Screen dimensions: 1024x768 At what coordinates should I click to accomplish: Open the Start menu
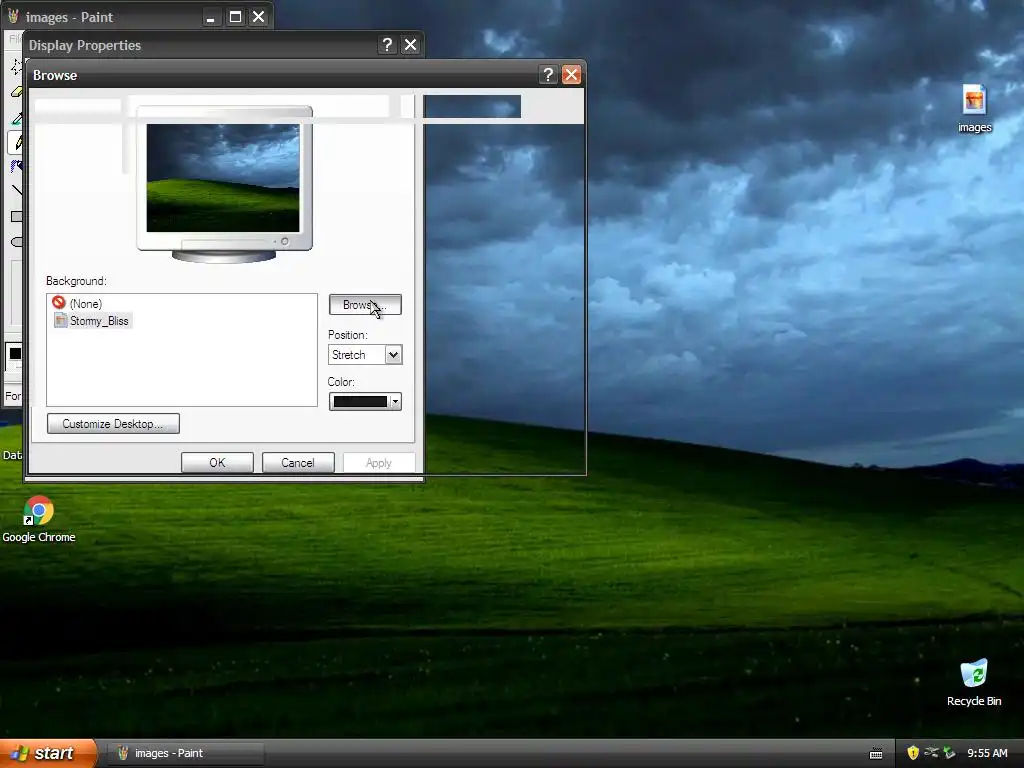pyautogui.click(x=47, y=753)
